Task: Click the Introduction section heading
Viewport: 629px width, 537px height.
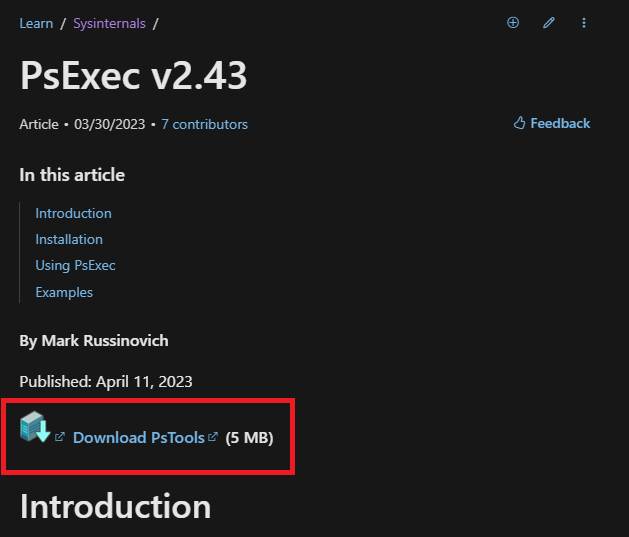Action: coord(116,507)
